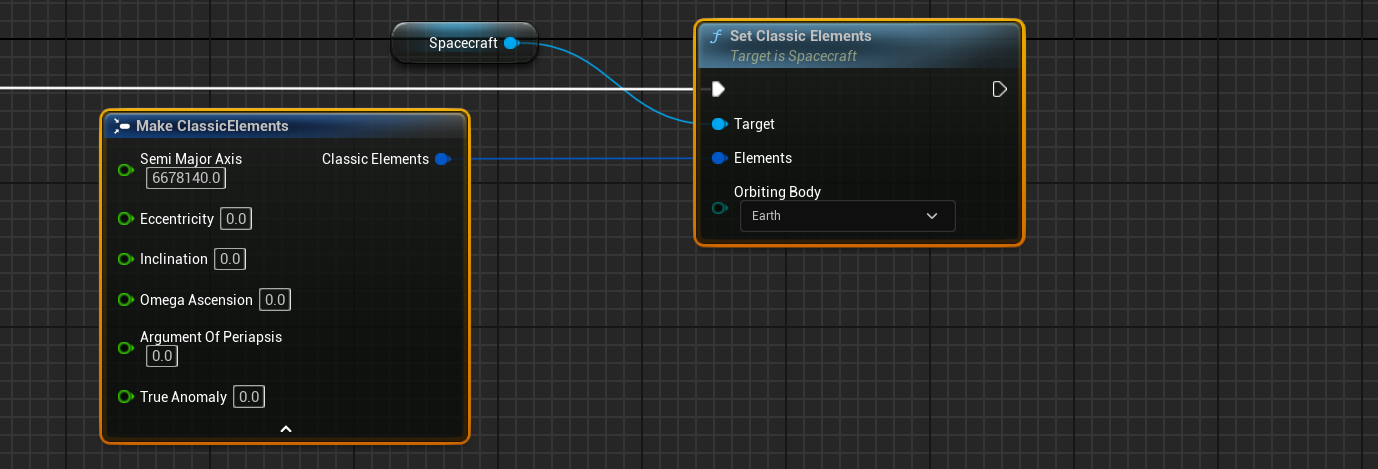Click the Target input pin
This screenshot has width=1378, height=469.
(x=718, y=124)
